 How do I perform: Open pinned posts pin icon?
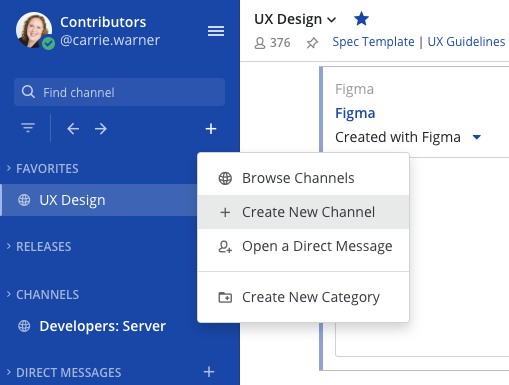pyautogui.click(x=312, y=43)
